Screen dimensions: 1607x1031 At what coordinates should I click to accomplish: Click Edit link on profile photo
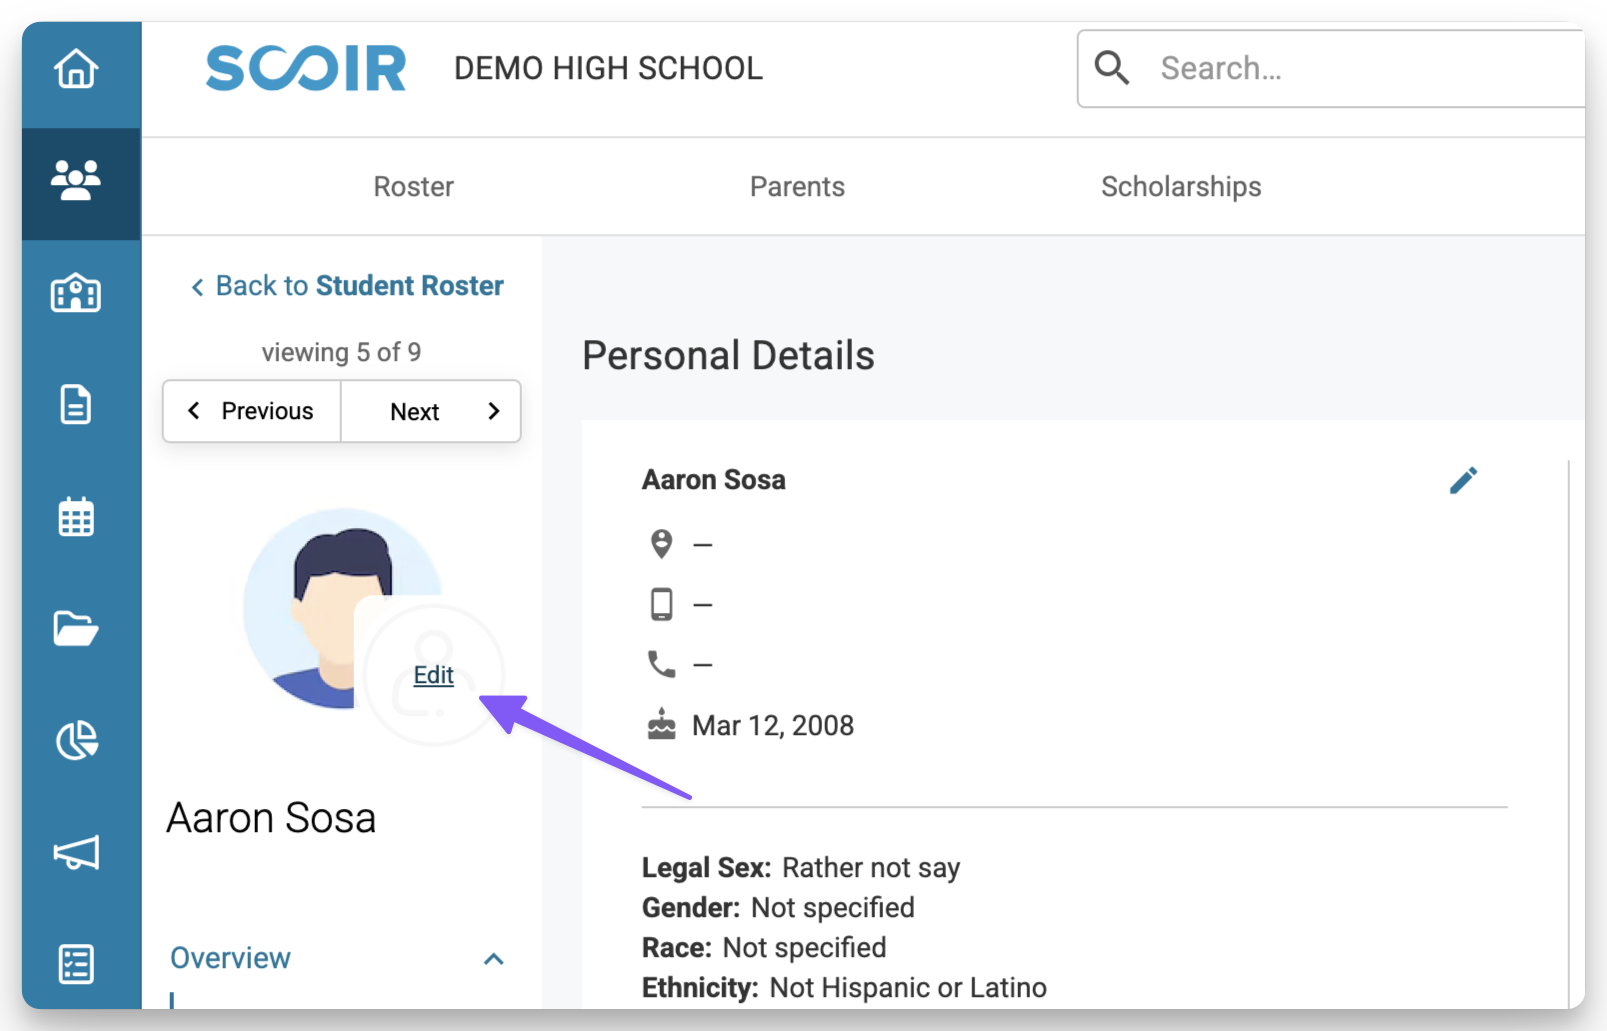tap(433, 675)
